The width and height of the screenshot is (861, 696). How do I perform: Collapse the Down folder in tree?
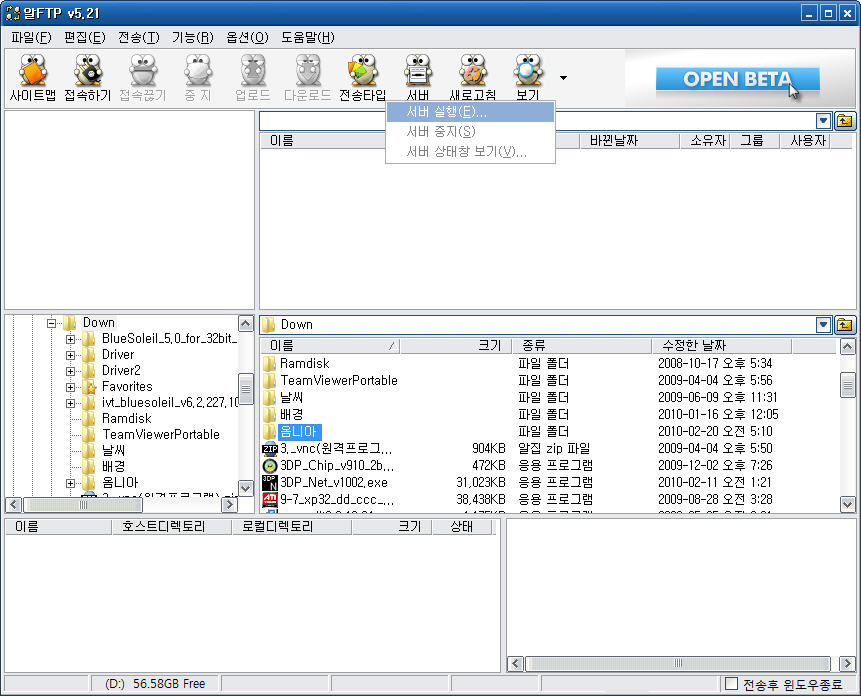click(52, 323)
